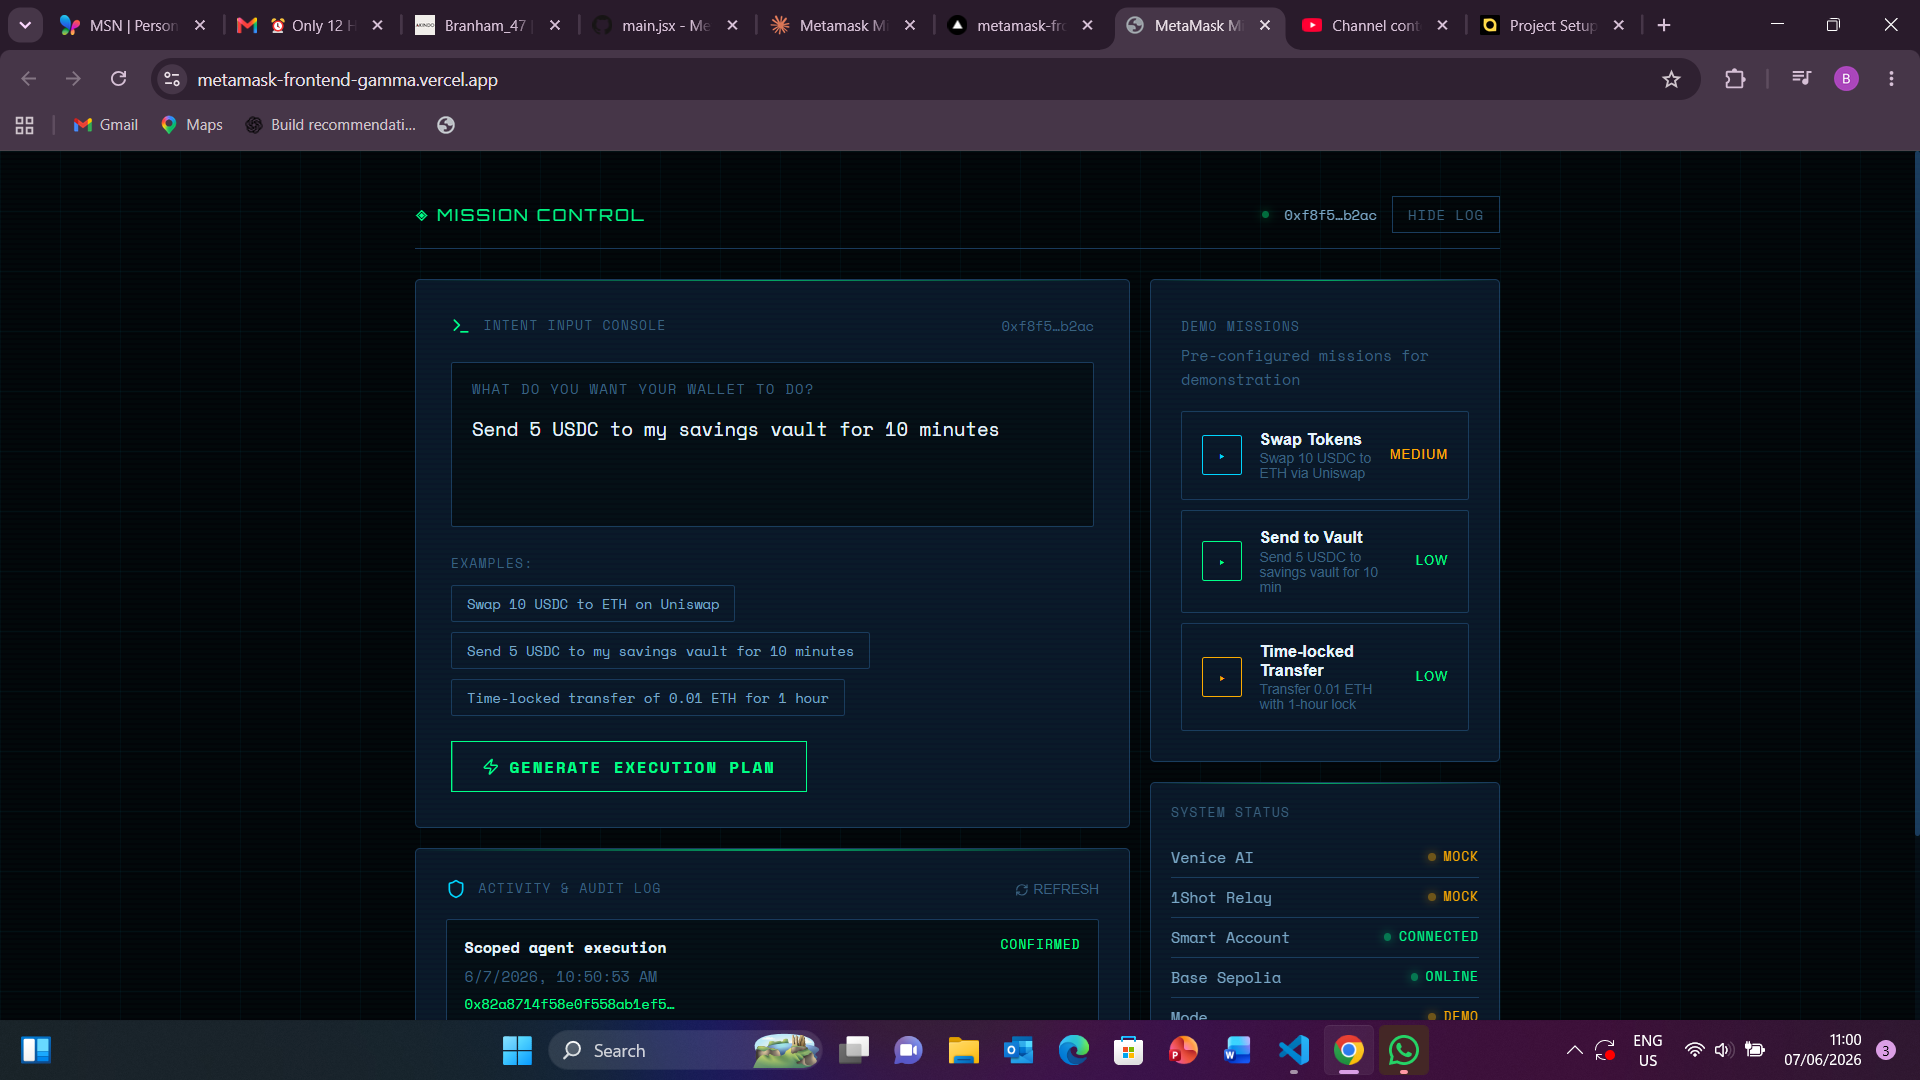Viewport: 1920px width, 1080px height.
Task: Open Windows Start menu
Action: point(517,1050)
